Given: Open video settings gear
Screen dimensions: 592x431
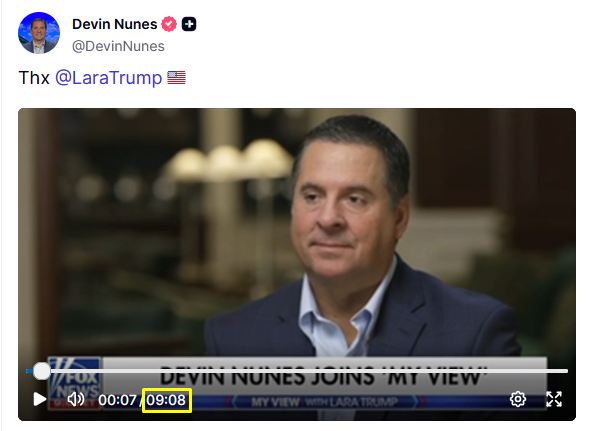Looking at the screenshot, I should (518, 399).
